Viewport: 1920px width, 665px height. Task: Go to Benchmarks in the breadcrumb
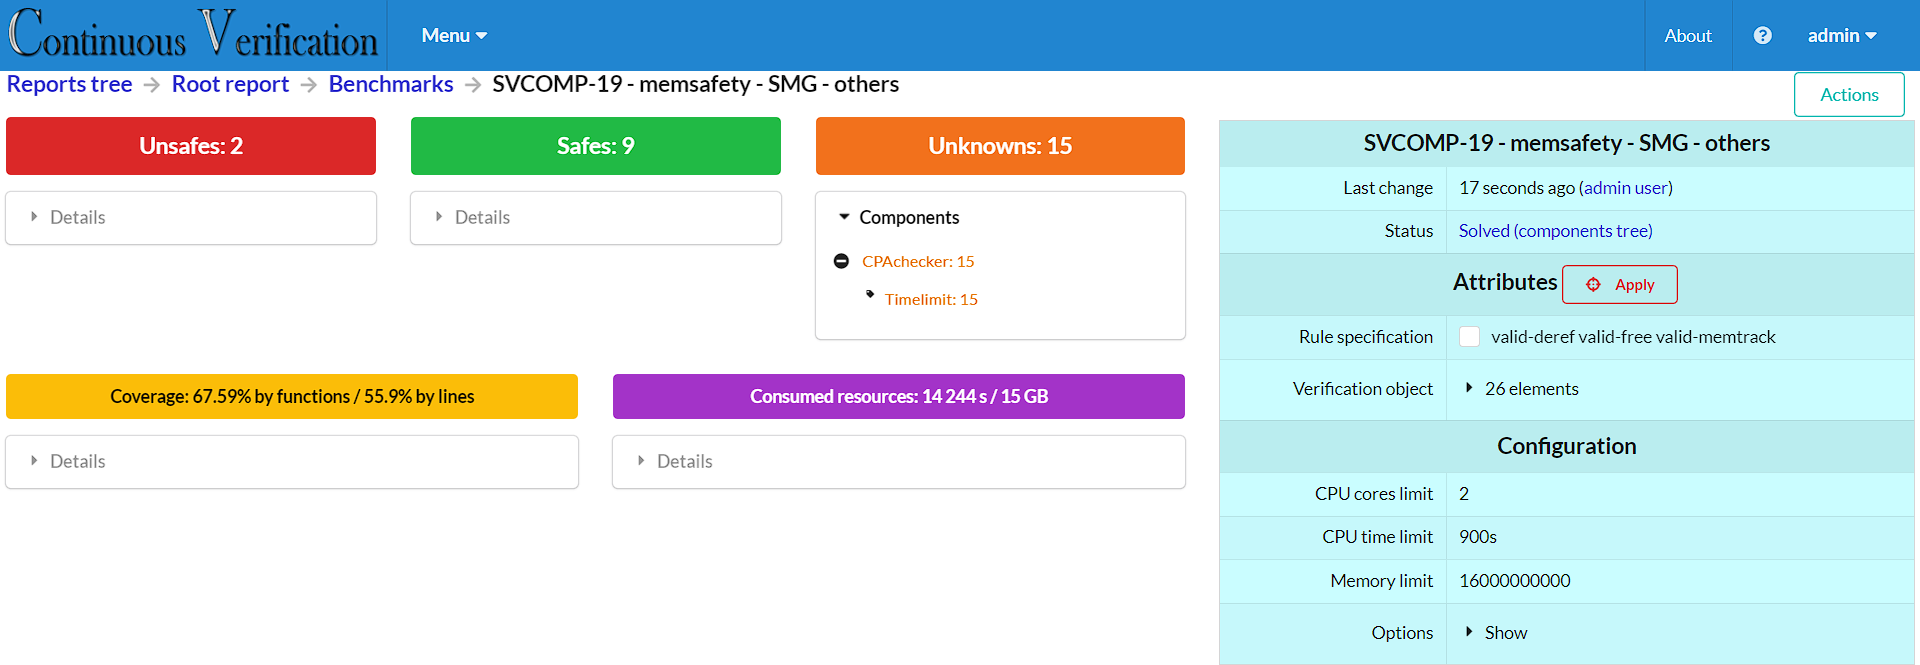391,84
